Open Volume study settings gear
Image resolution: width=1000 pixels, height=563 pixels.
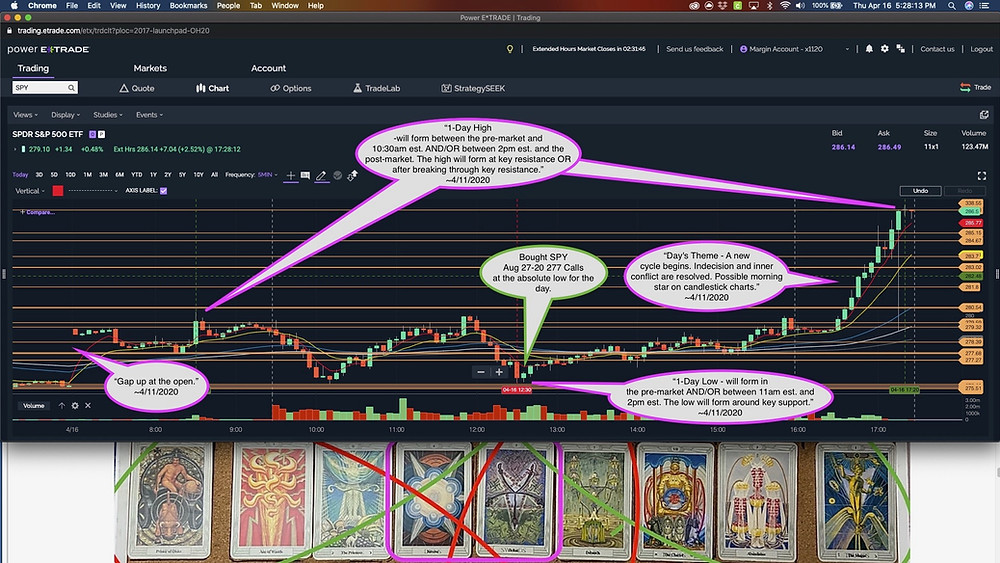75,406
